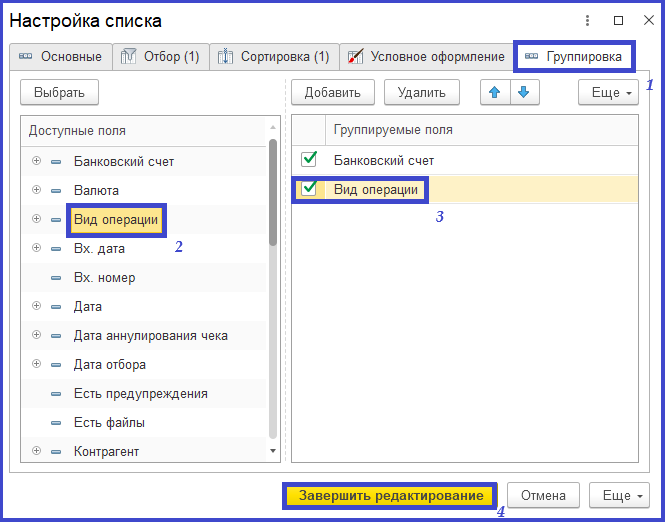Image resolution: width=665 pixels, height=522 pixels.
Task: Click the three-dot menu icon in title bar
Action: coord(589,20)
